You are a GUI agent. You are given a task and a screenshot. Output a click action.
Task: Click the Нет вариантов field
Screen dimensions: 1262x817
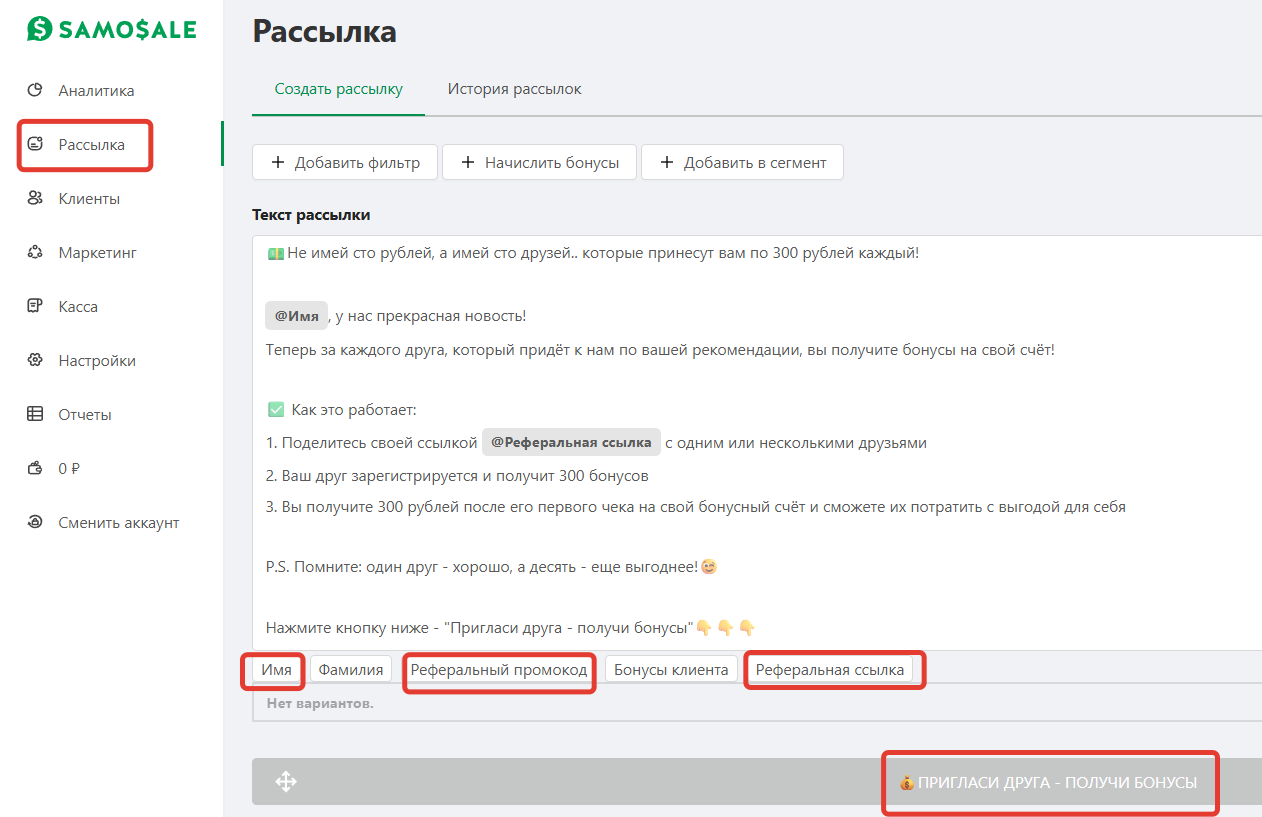coord(757,703)
